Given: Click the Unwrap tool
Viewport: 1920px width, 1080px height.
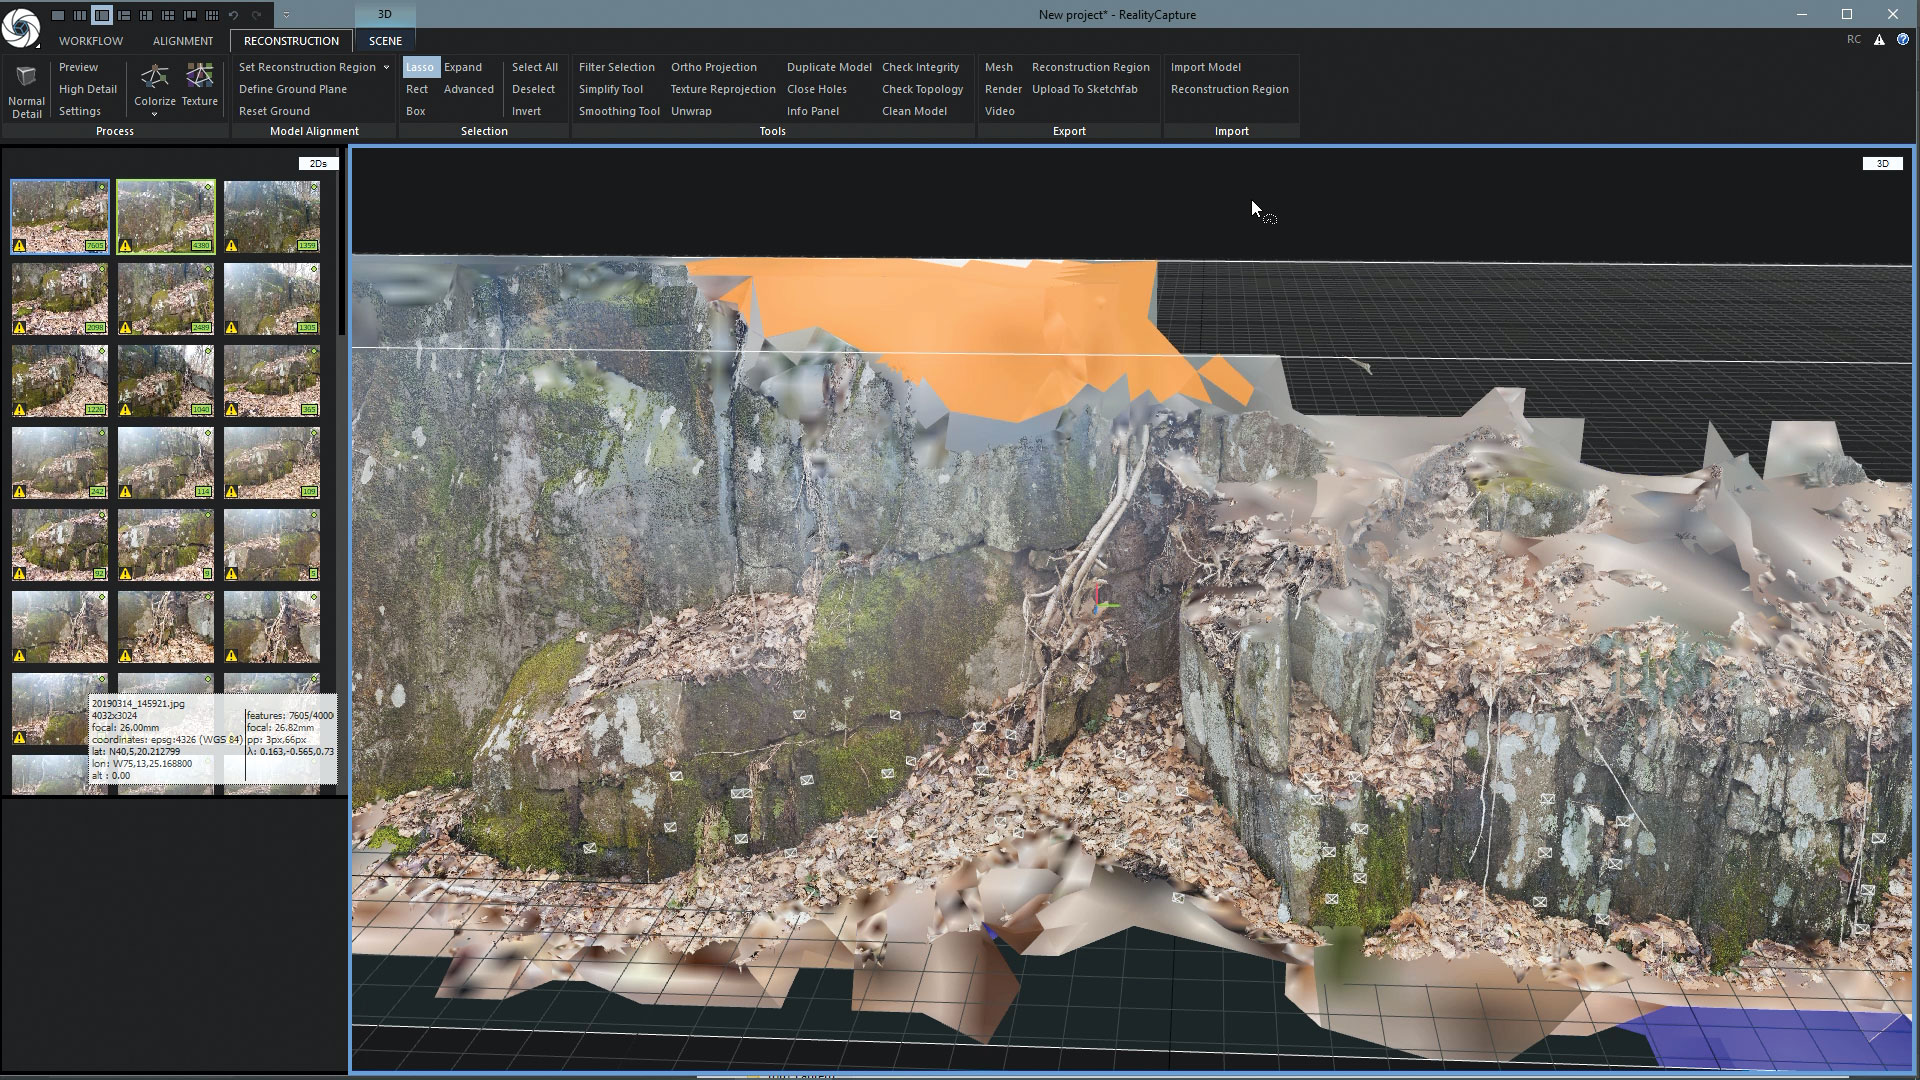Looking at the screenshot, I should coord(692,111).
